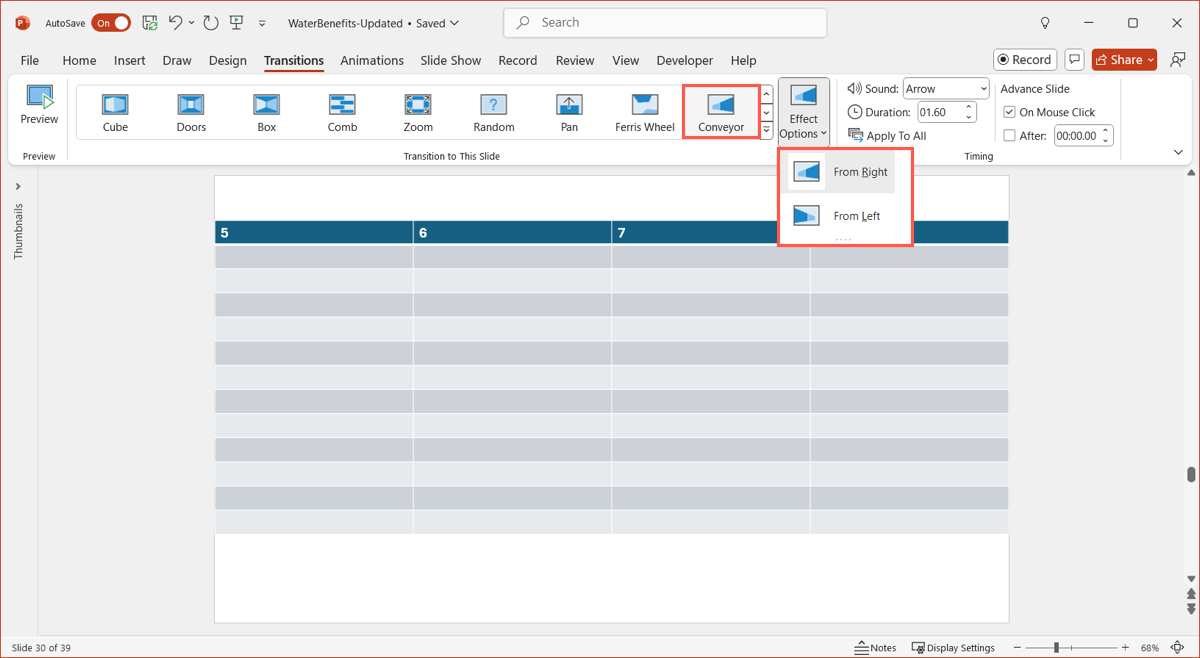This screenshot has height=658, width=1200.
Task: Zoom in with the plus button
Action: (x=1125, y=648)
